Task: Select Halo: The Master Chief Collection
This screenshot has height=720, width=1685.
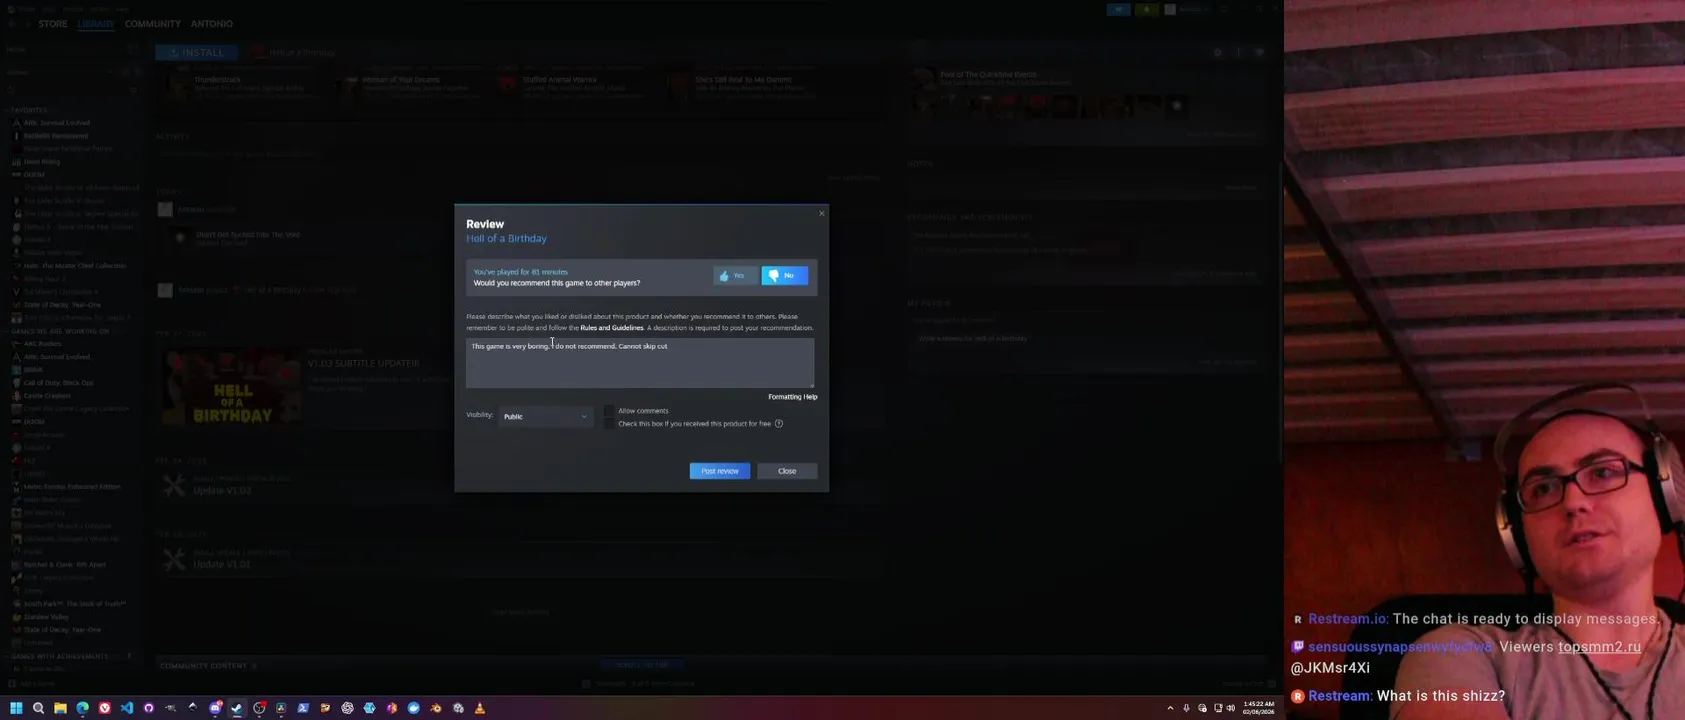Action: pos(75,266)
